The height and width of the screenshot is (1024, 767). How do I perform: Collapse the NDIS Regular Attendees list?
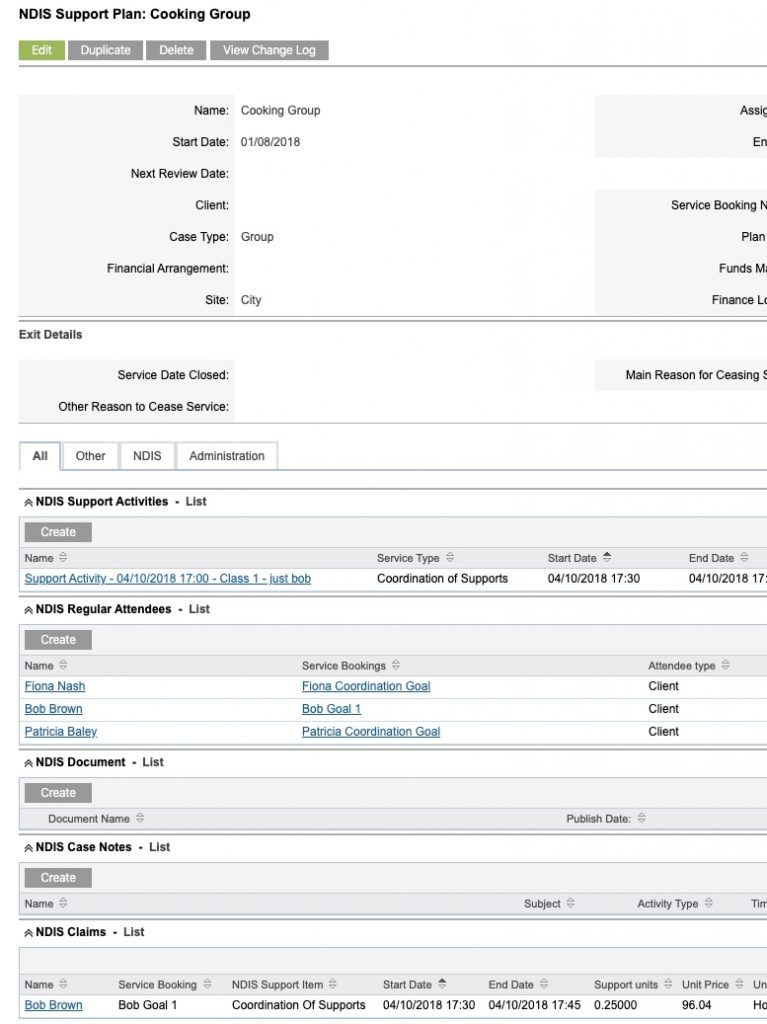click(28, 610)
